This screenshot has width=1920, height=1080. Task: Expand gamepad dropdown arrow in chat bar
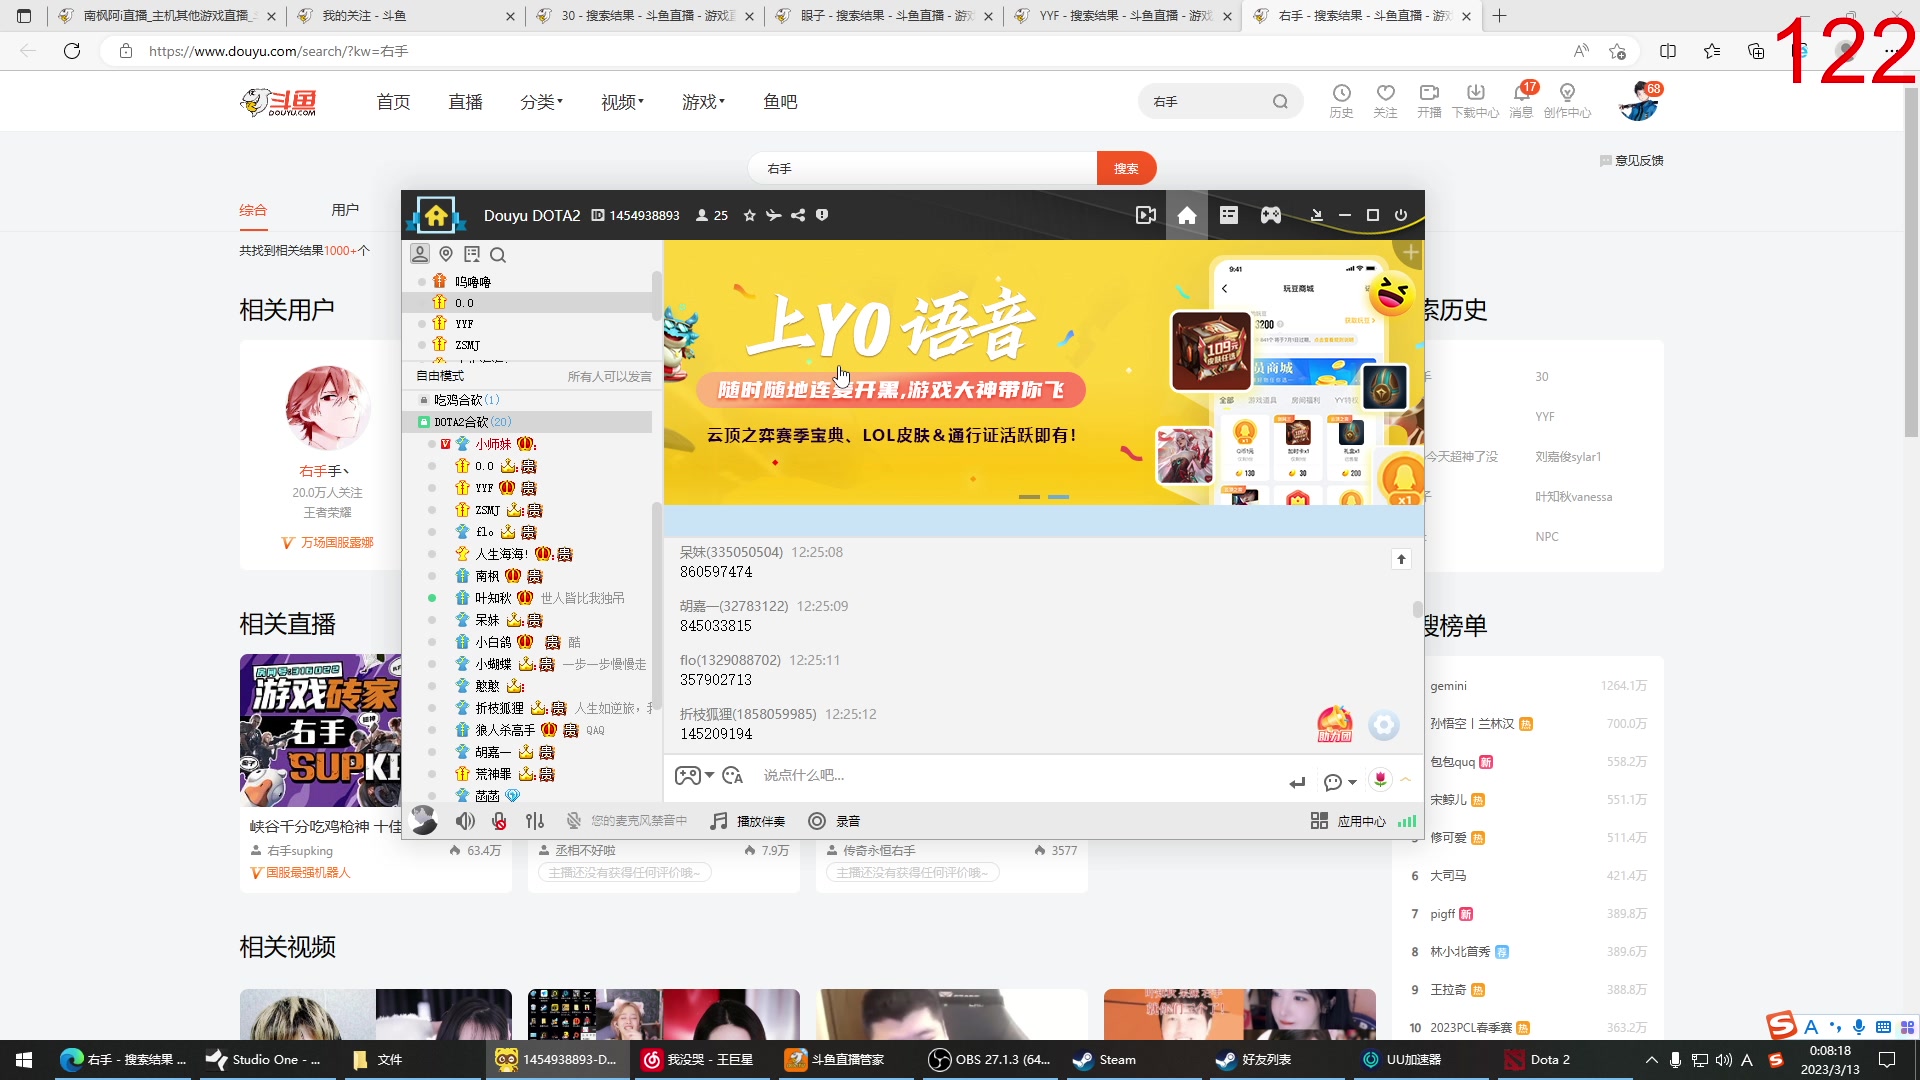[x=709, y=776]
